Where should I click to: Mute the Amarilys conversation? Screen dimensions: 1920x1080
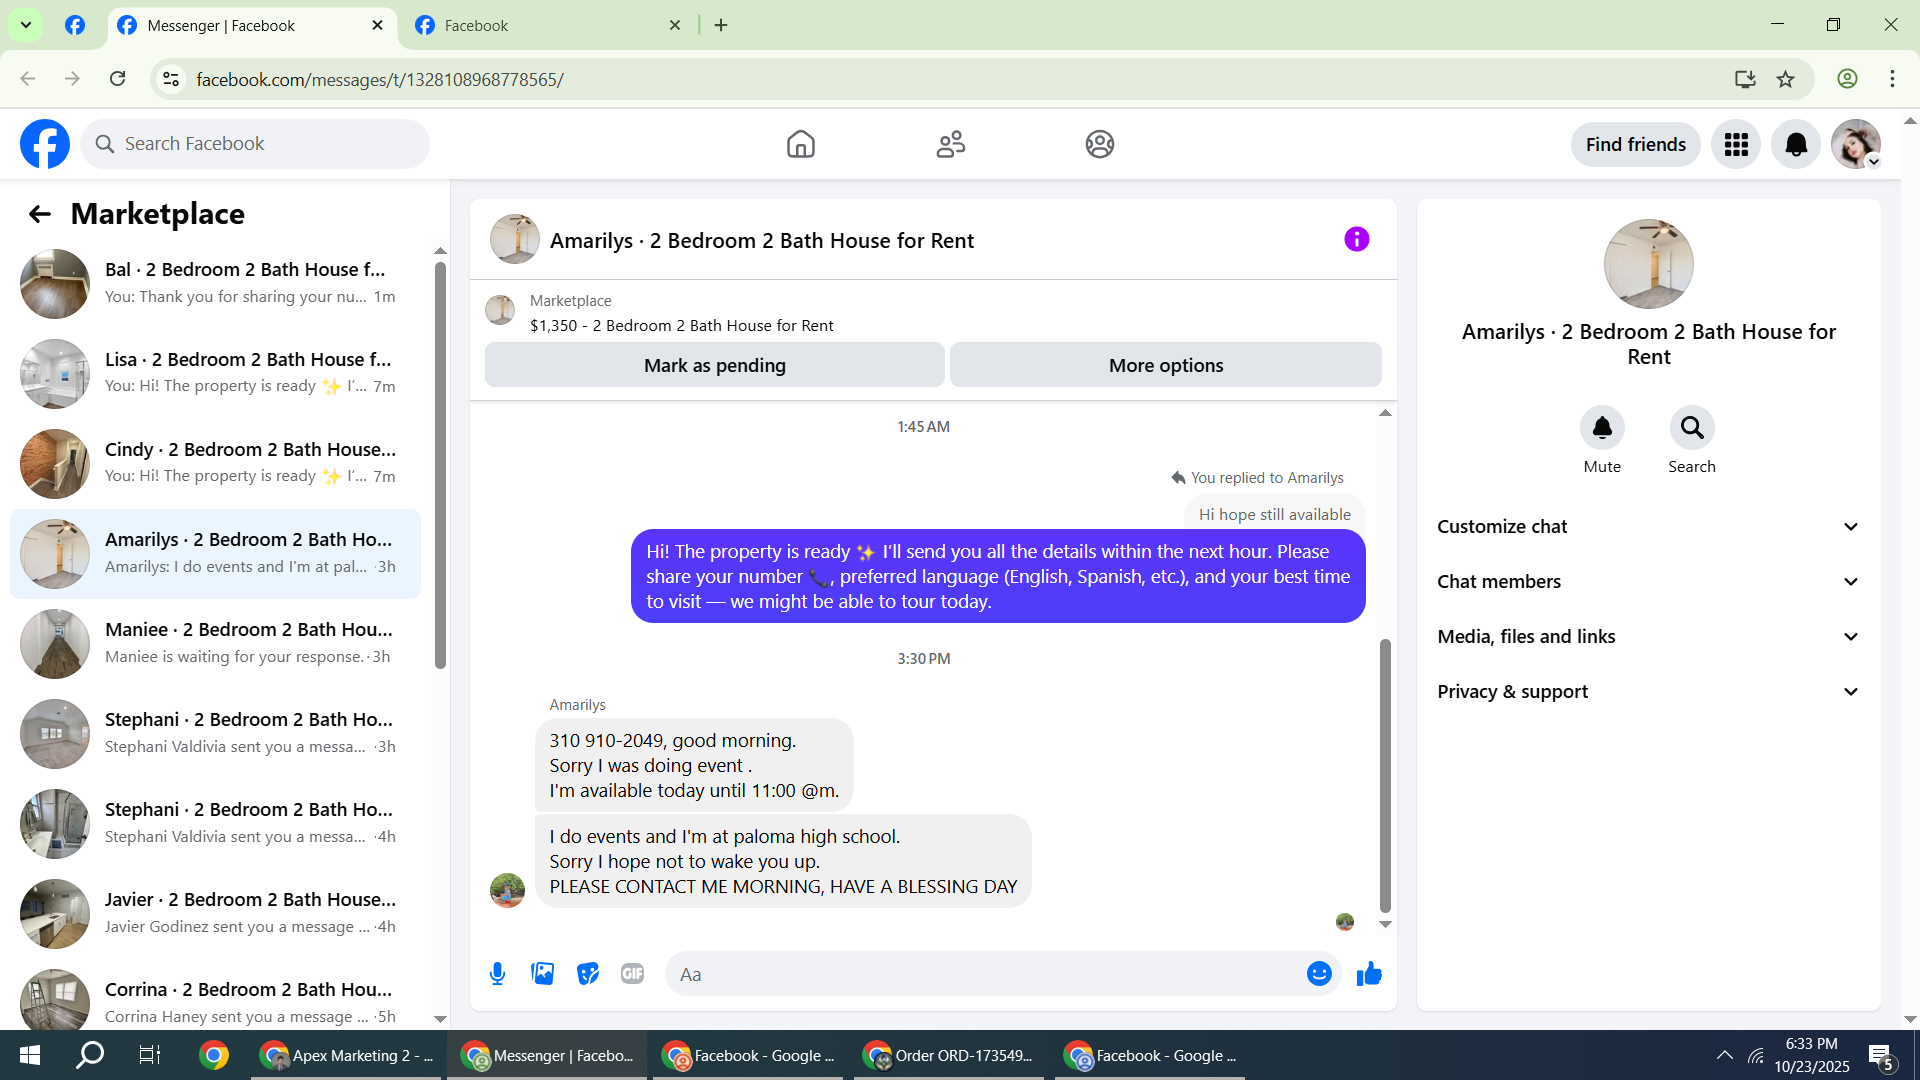coord(1602,428)
